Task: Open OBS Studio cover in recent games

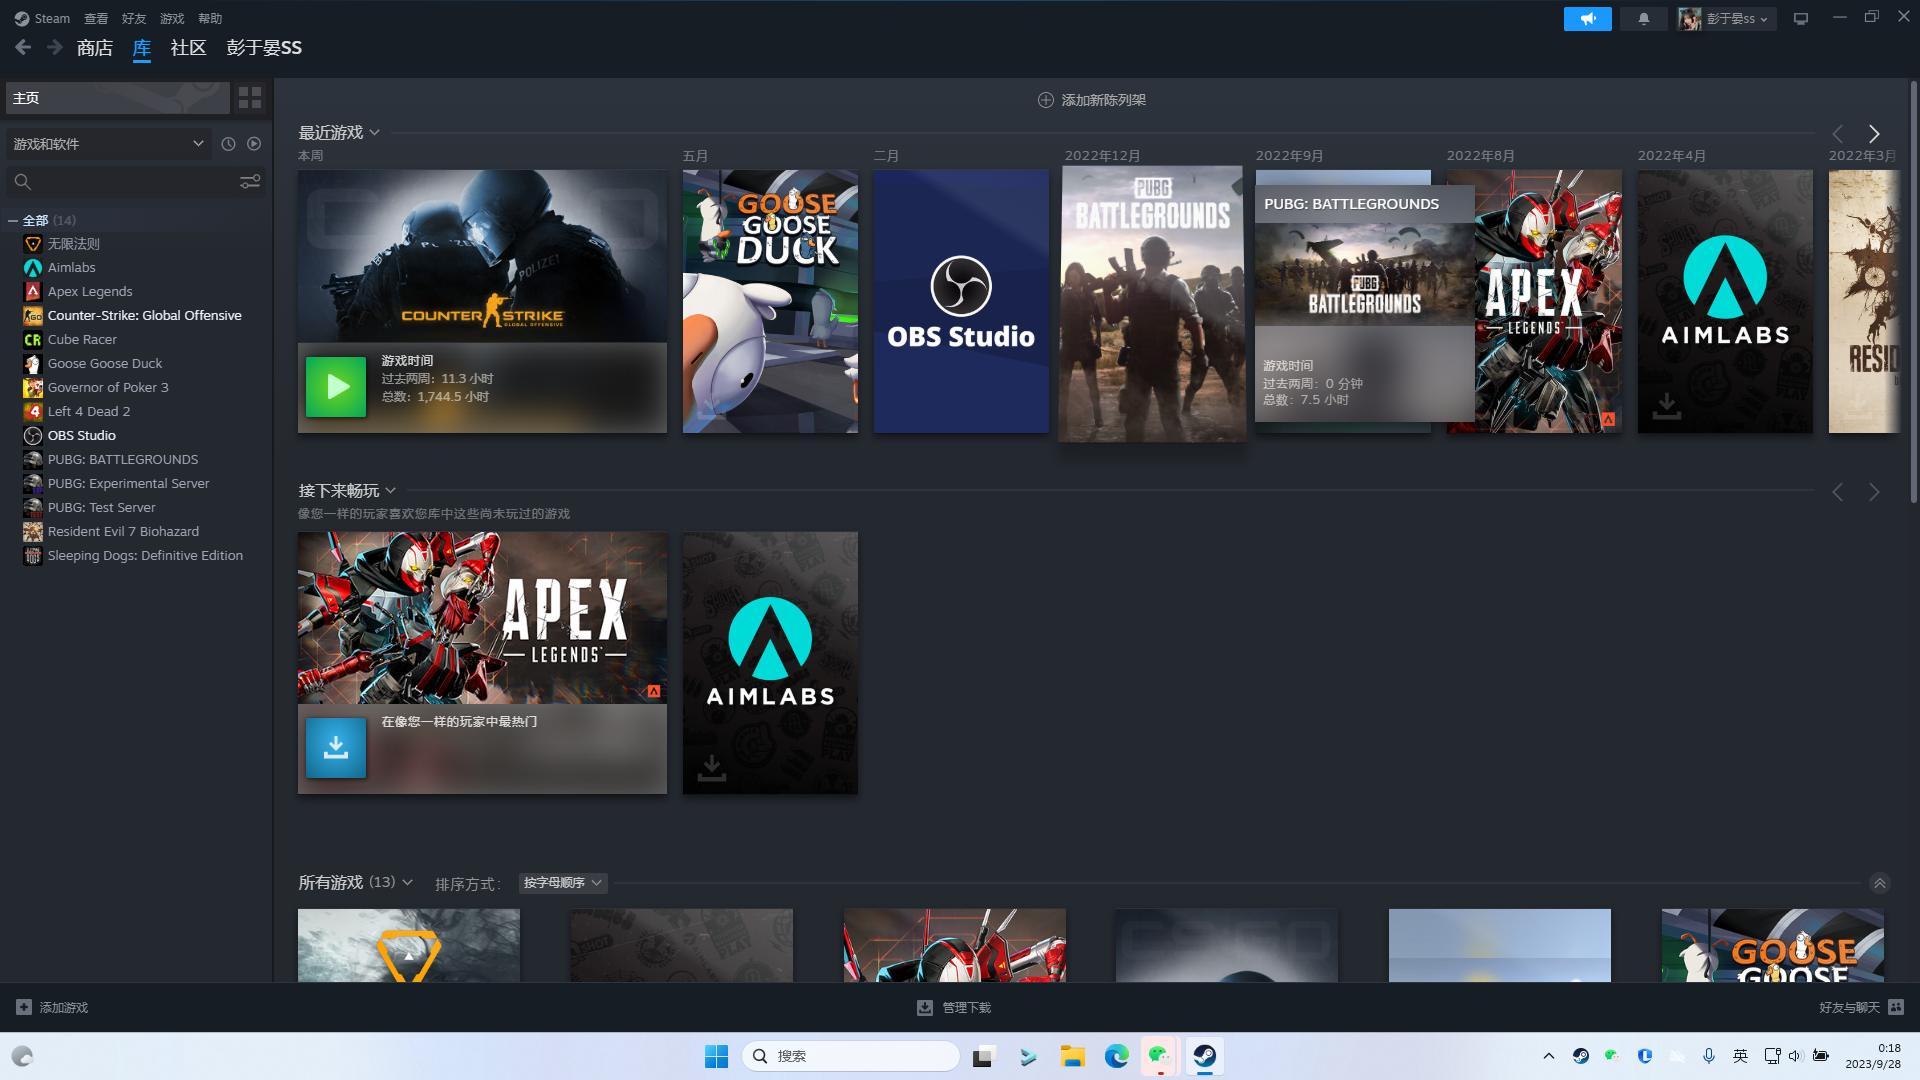Action: 961,301
